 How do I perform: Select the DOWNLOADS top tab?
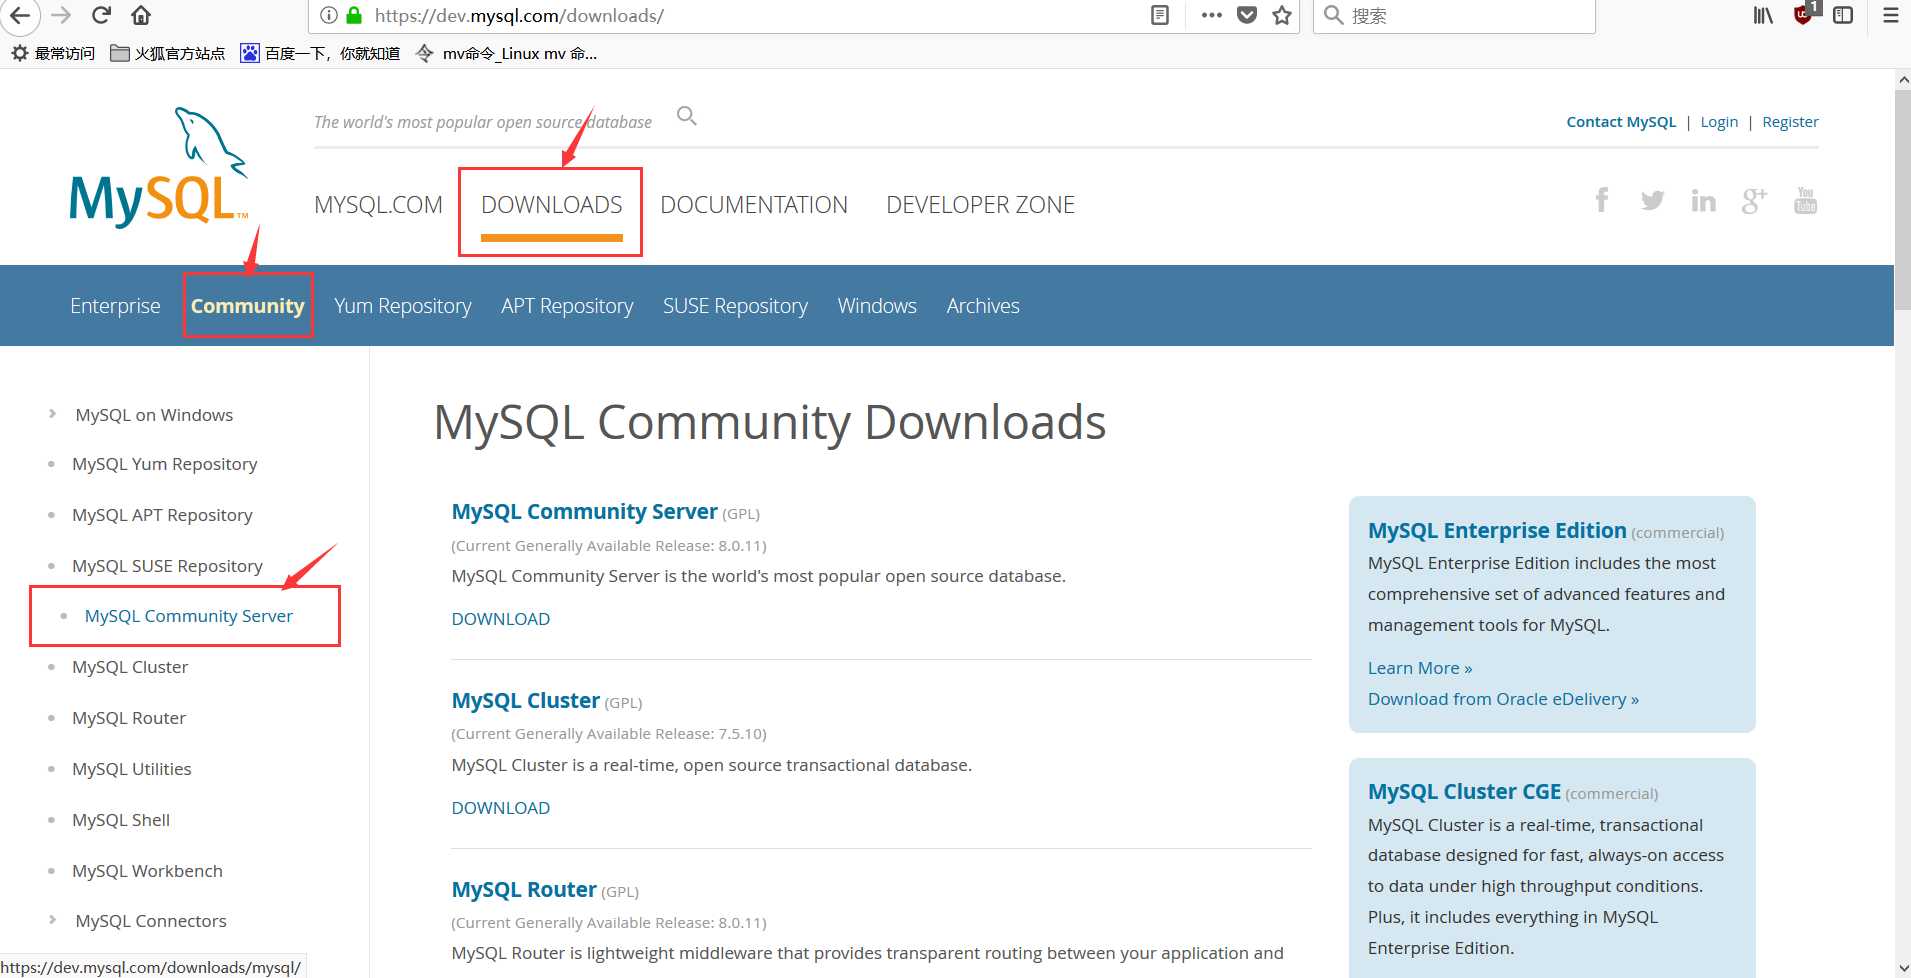(552, 205)
